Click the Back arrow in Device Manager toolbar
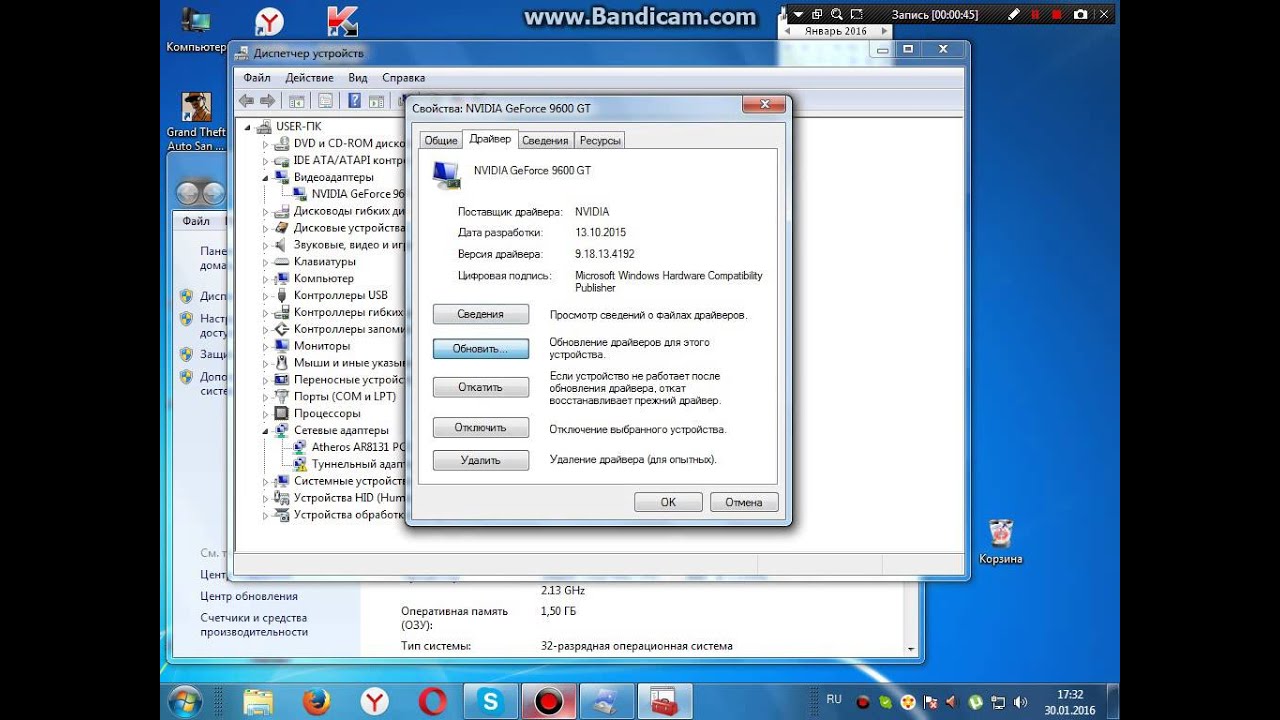 pyautogui.click(x=246, y=100)
